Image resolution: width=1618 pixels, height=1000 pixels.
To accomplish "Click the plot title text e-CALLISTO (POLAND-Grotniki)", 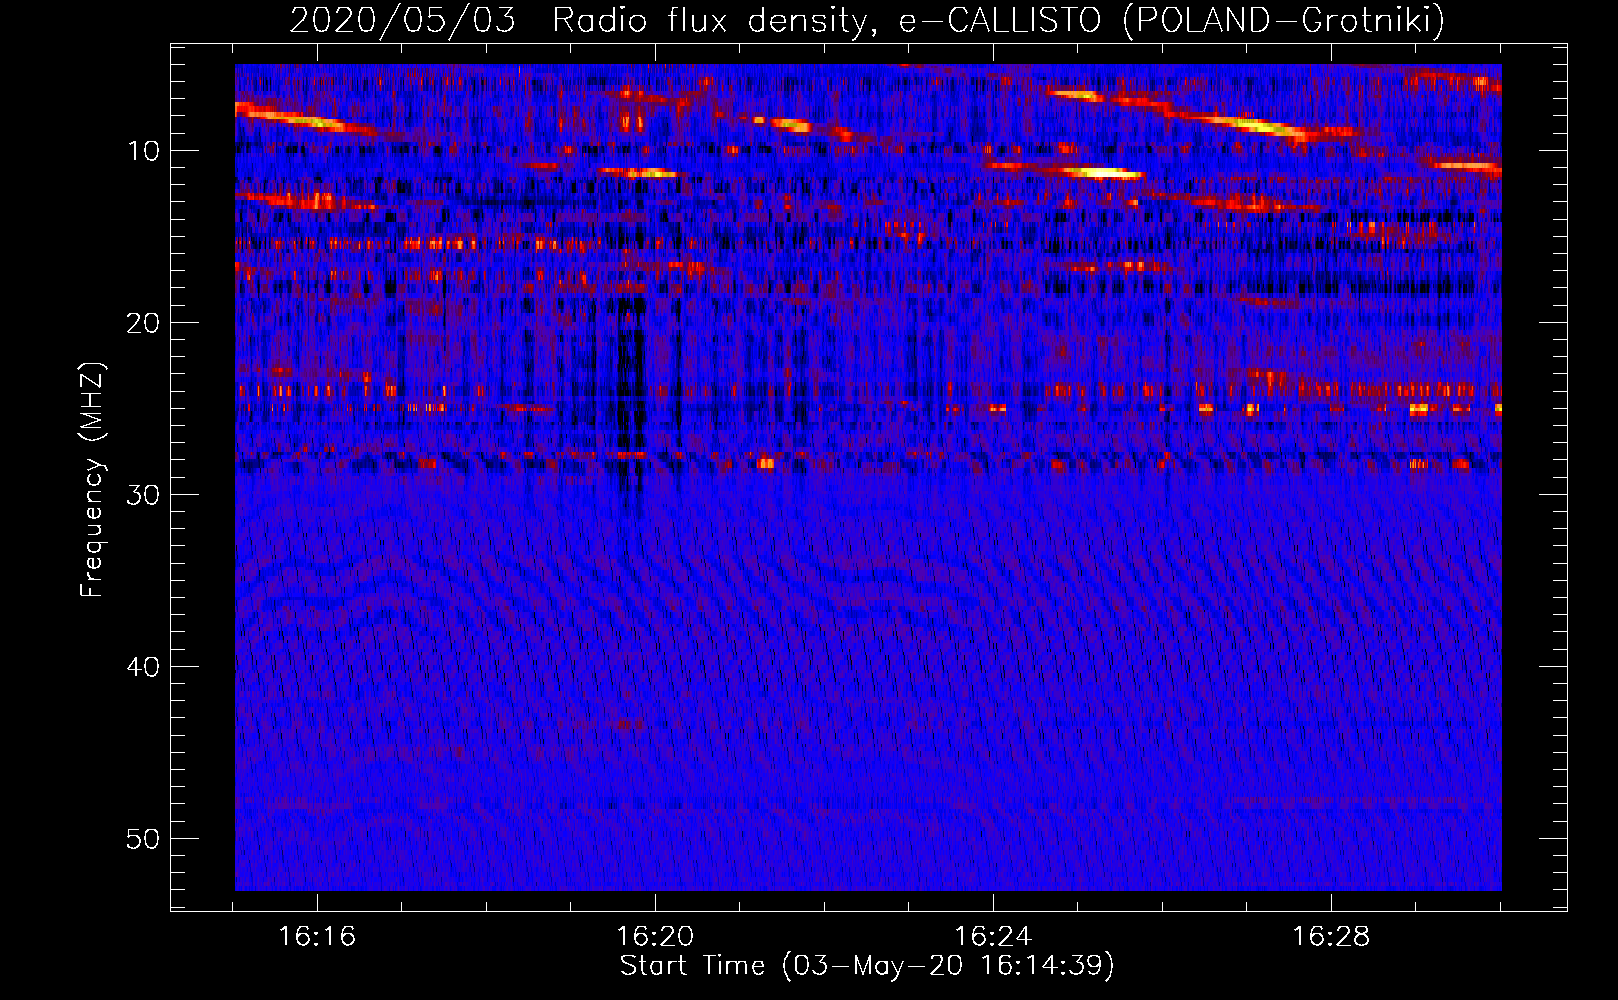I will 1171,20.
